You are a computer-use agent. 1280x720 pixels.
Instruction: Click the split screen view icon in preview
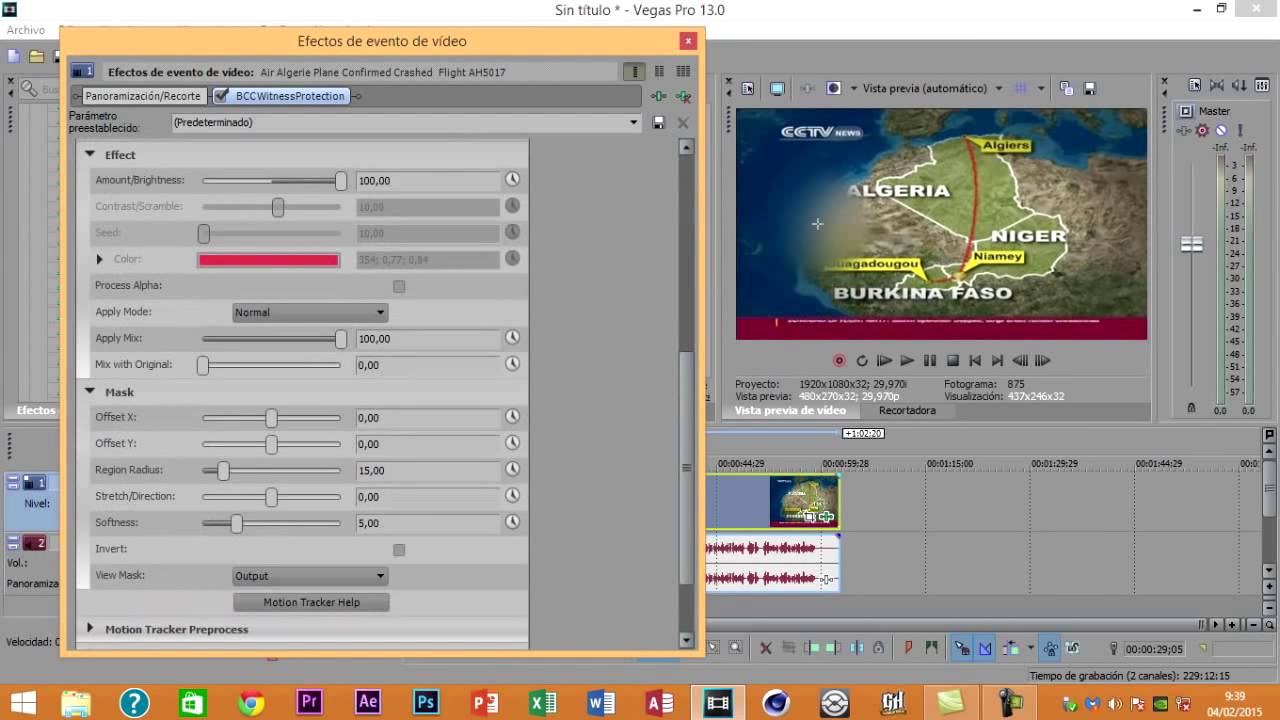coord(833,88)
